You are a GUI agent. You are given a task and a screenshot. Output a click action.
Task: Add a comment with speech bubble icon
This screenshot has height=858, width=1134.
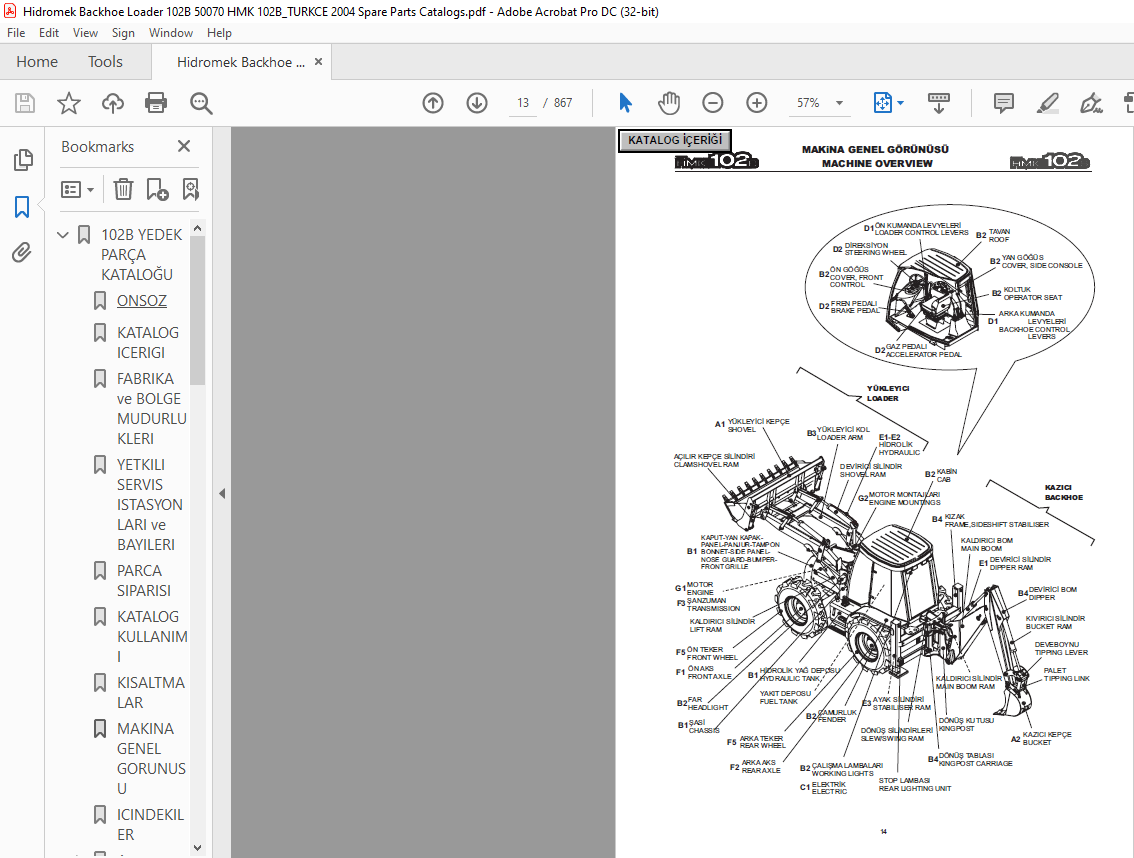pyautogui.click(x=1004, y=103)
